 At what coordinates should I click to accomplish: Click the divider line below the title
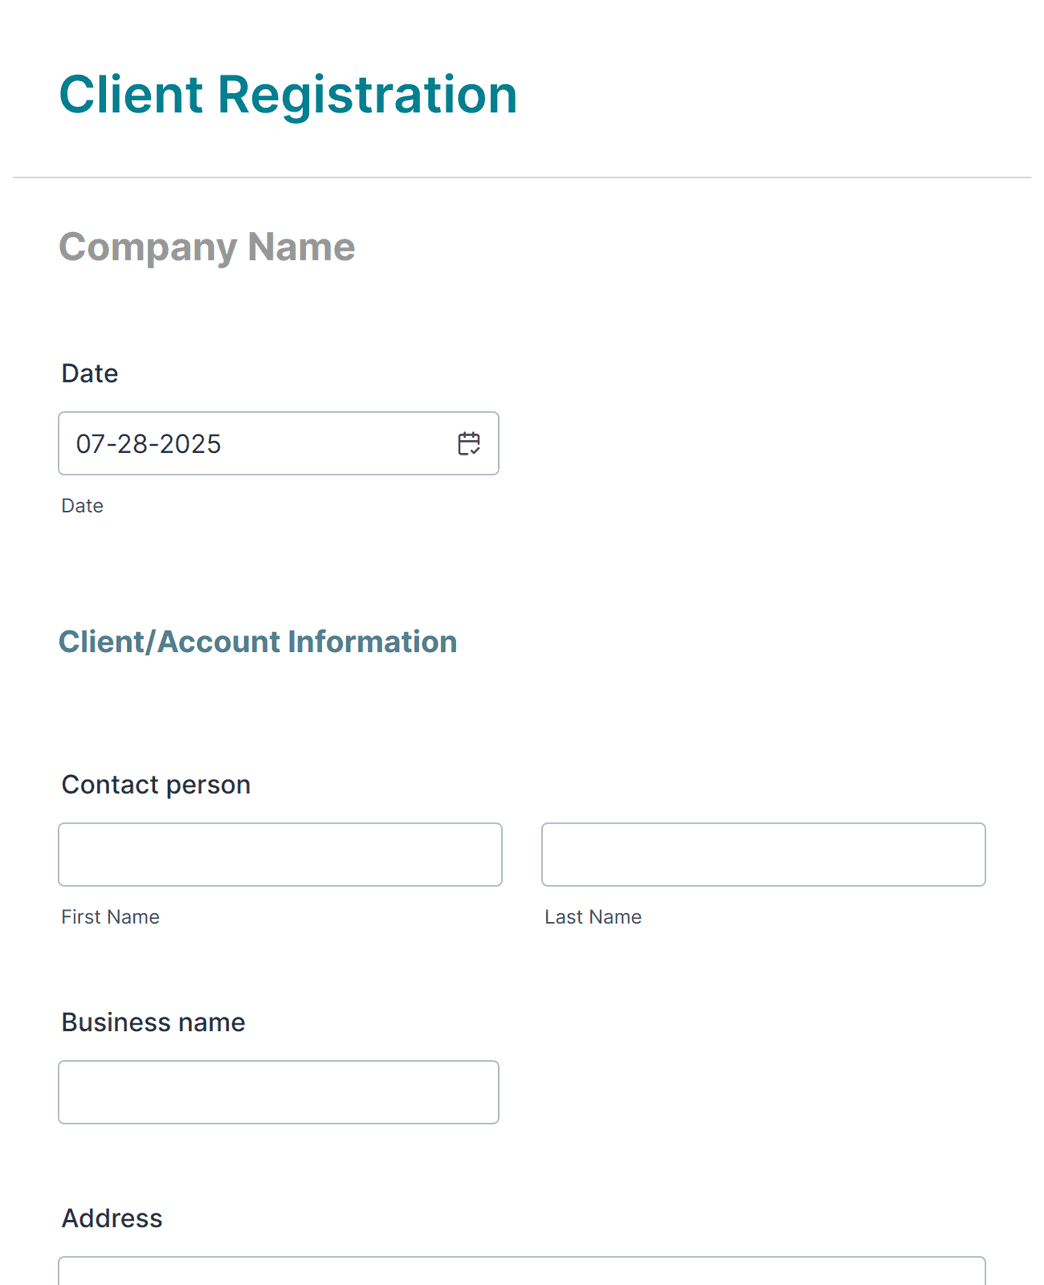522,176
